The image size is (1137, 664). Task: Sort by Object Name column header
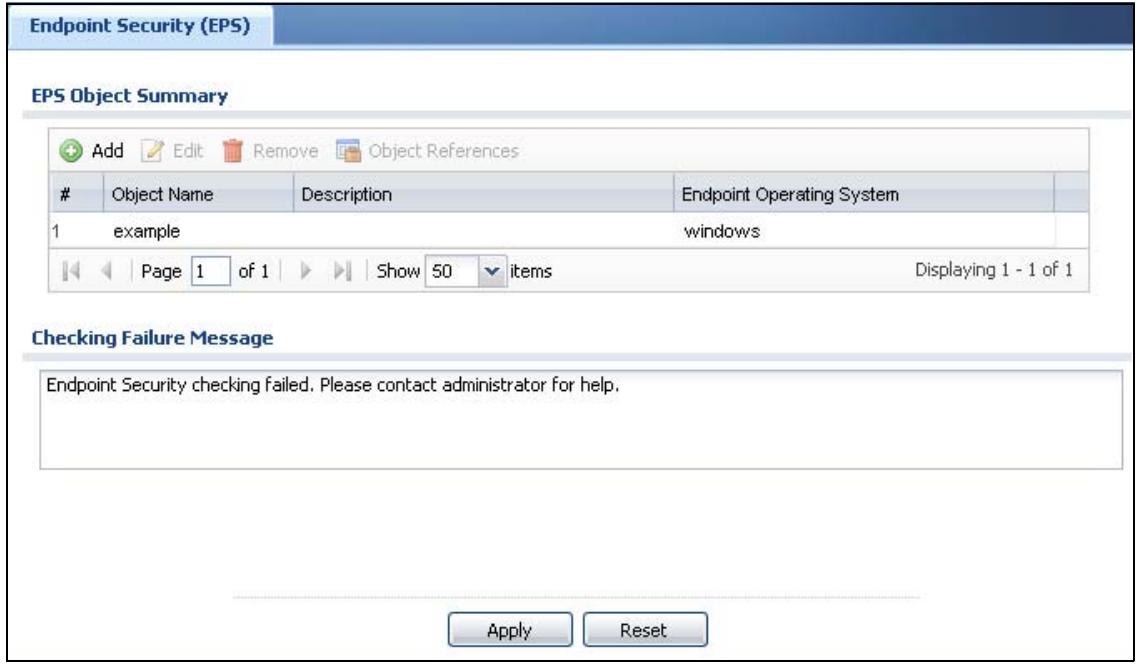[199, 194]
